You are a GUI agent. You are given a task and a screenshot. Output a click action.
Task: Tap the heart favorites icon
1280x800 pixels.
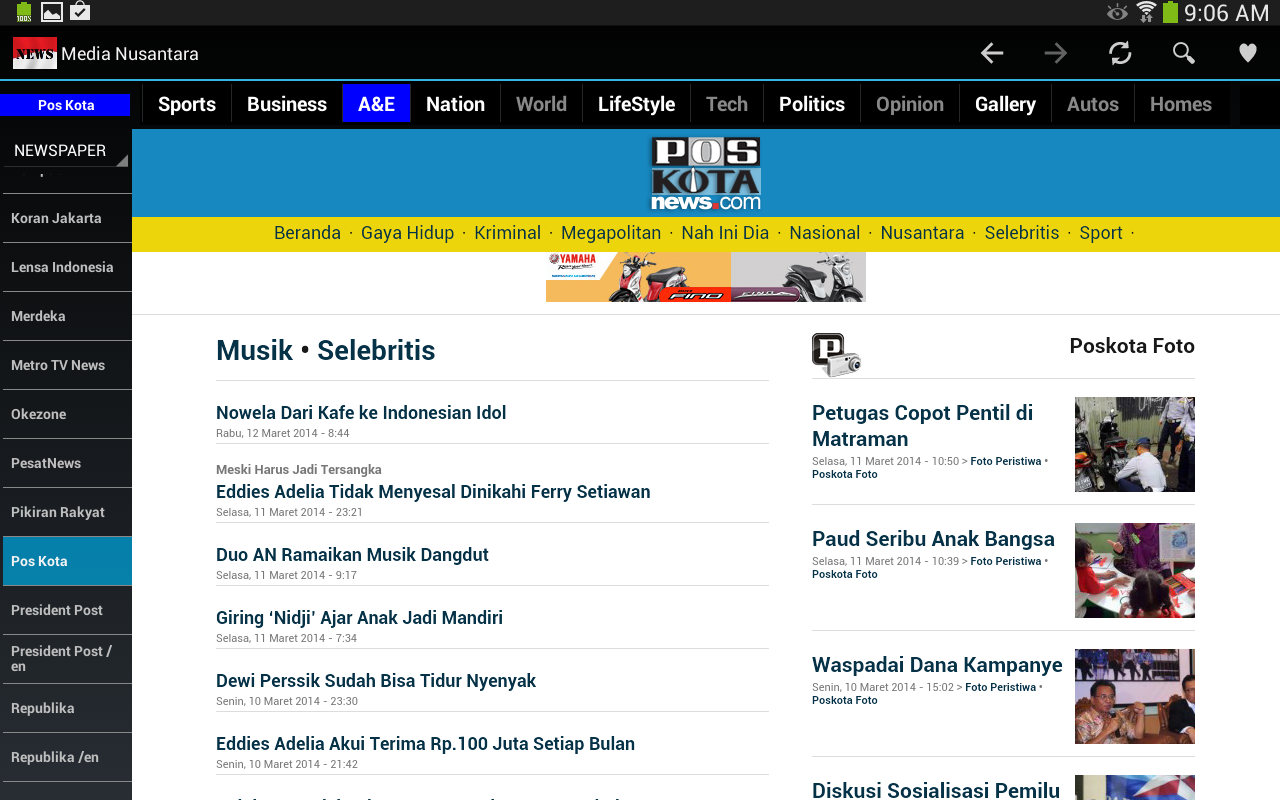point(1248,53)
